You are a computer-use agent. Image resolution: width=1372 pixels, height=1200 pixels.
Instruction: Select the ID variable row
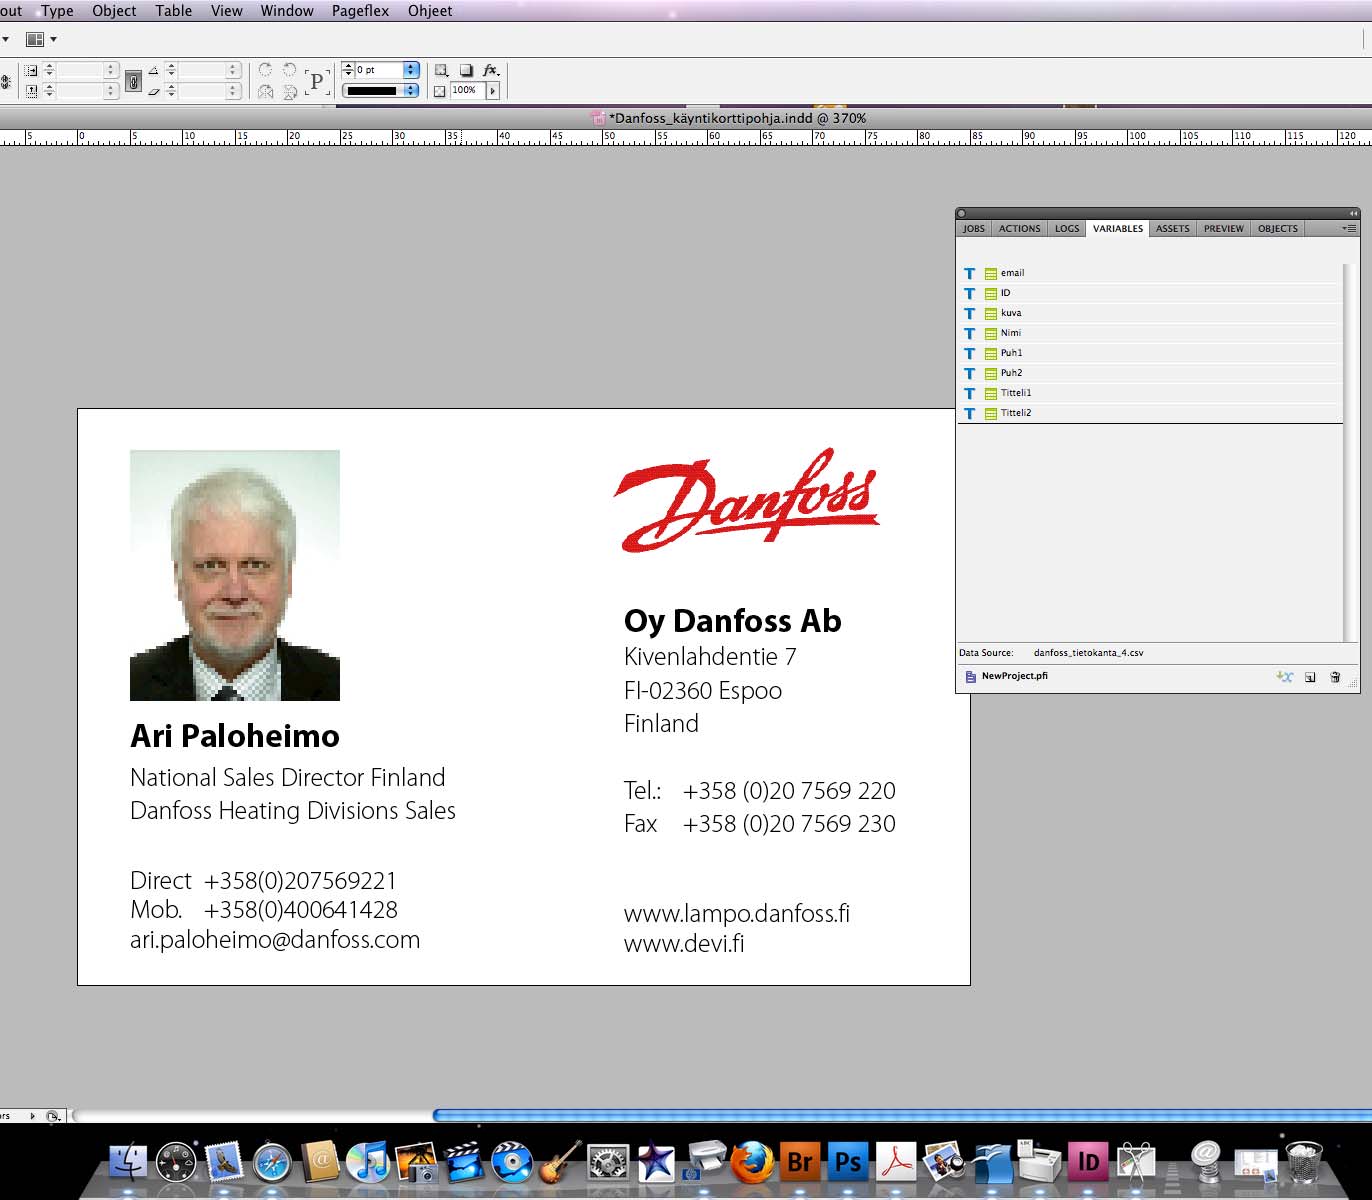click(1150, 293)
